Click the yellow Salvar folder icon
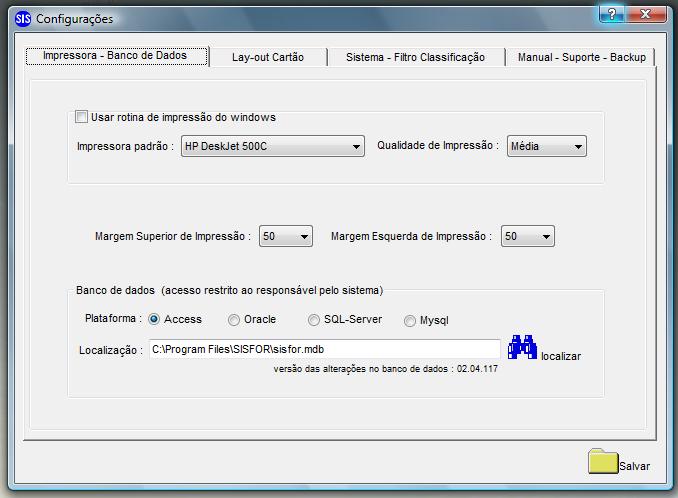 tap(603, 461)
